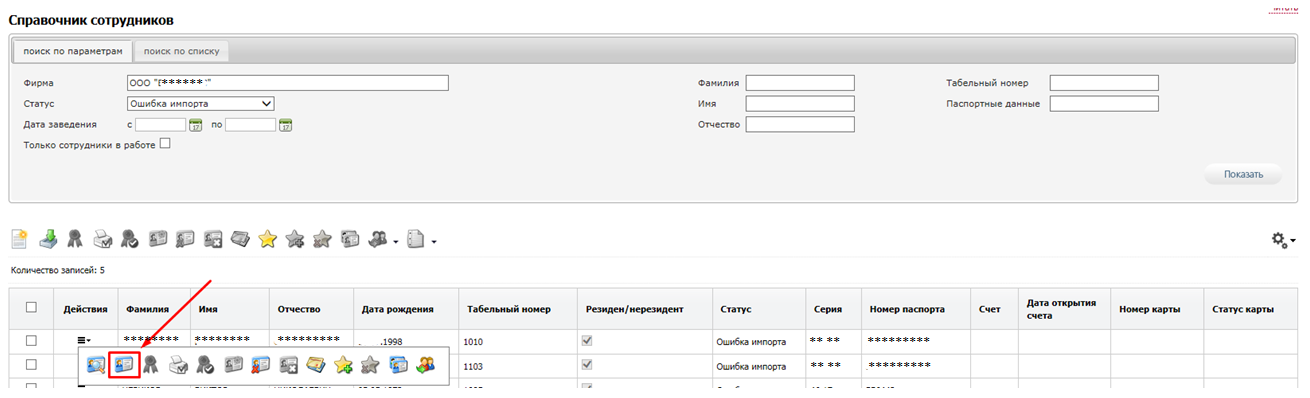The image size is (1310, 398).
Task: Click the document list icon in main toolbar
Action: 415,238
